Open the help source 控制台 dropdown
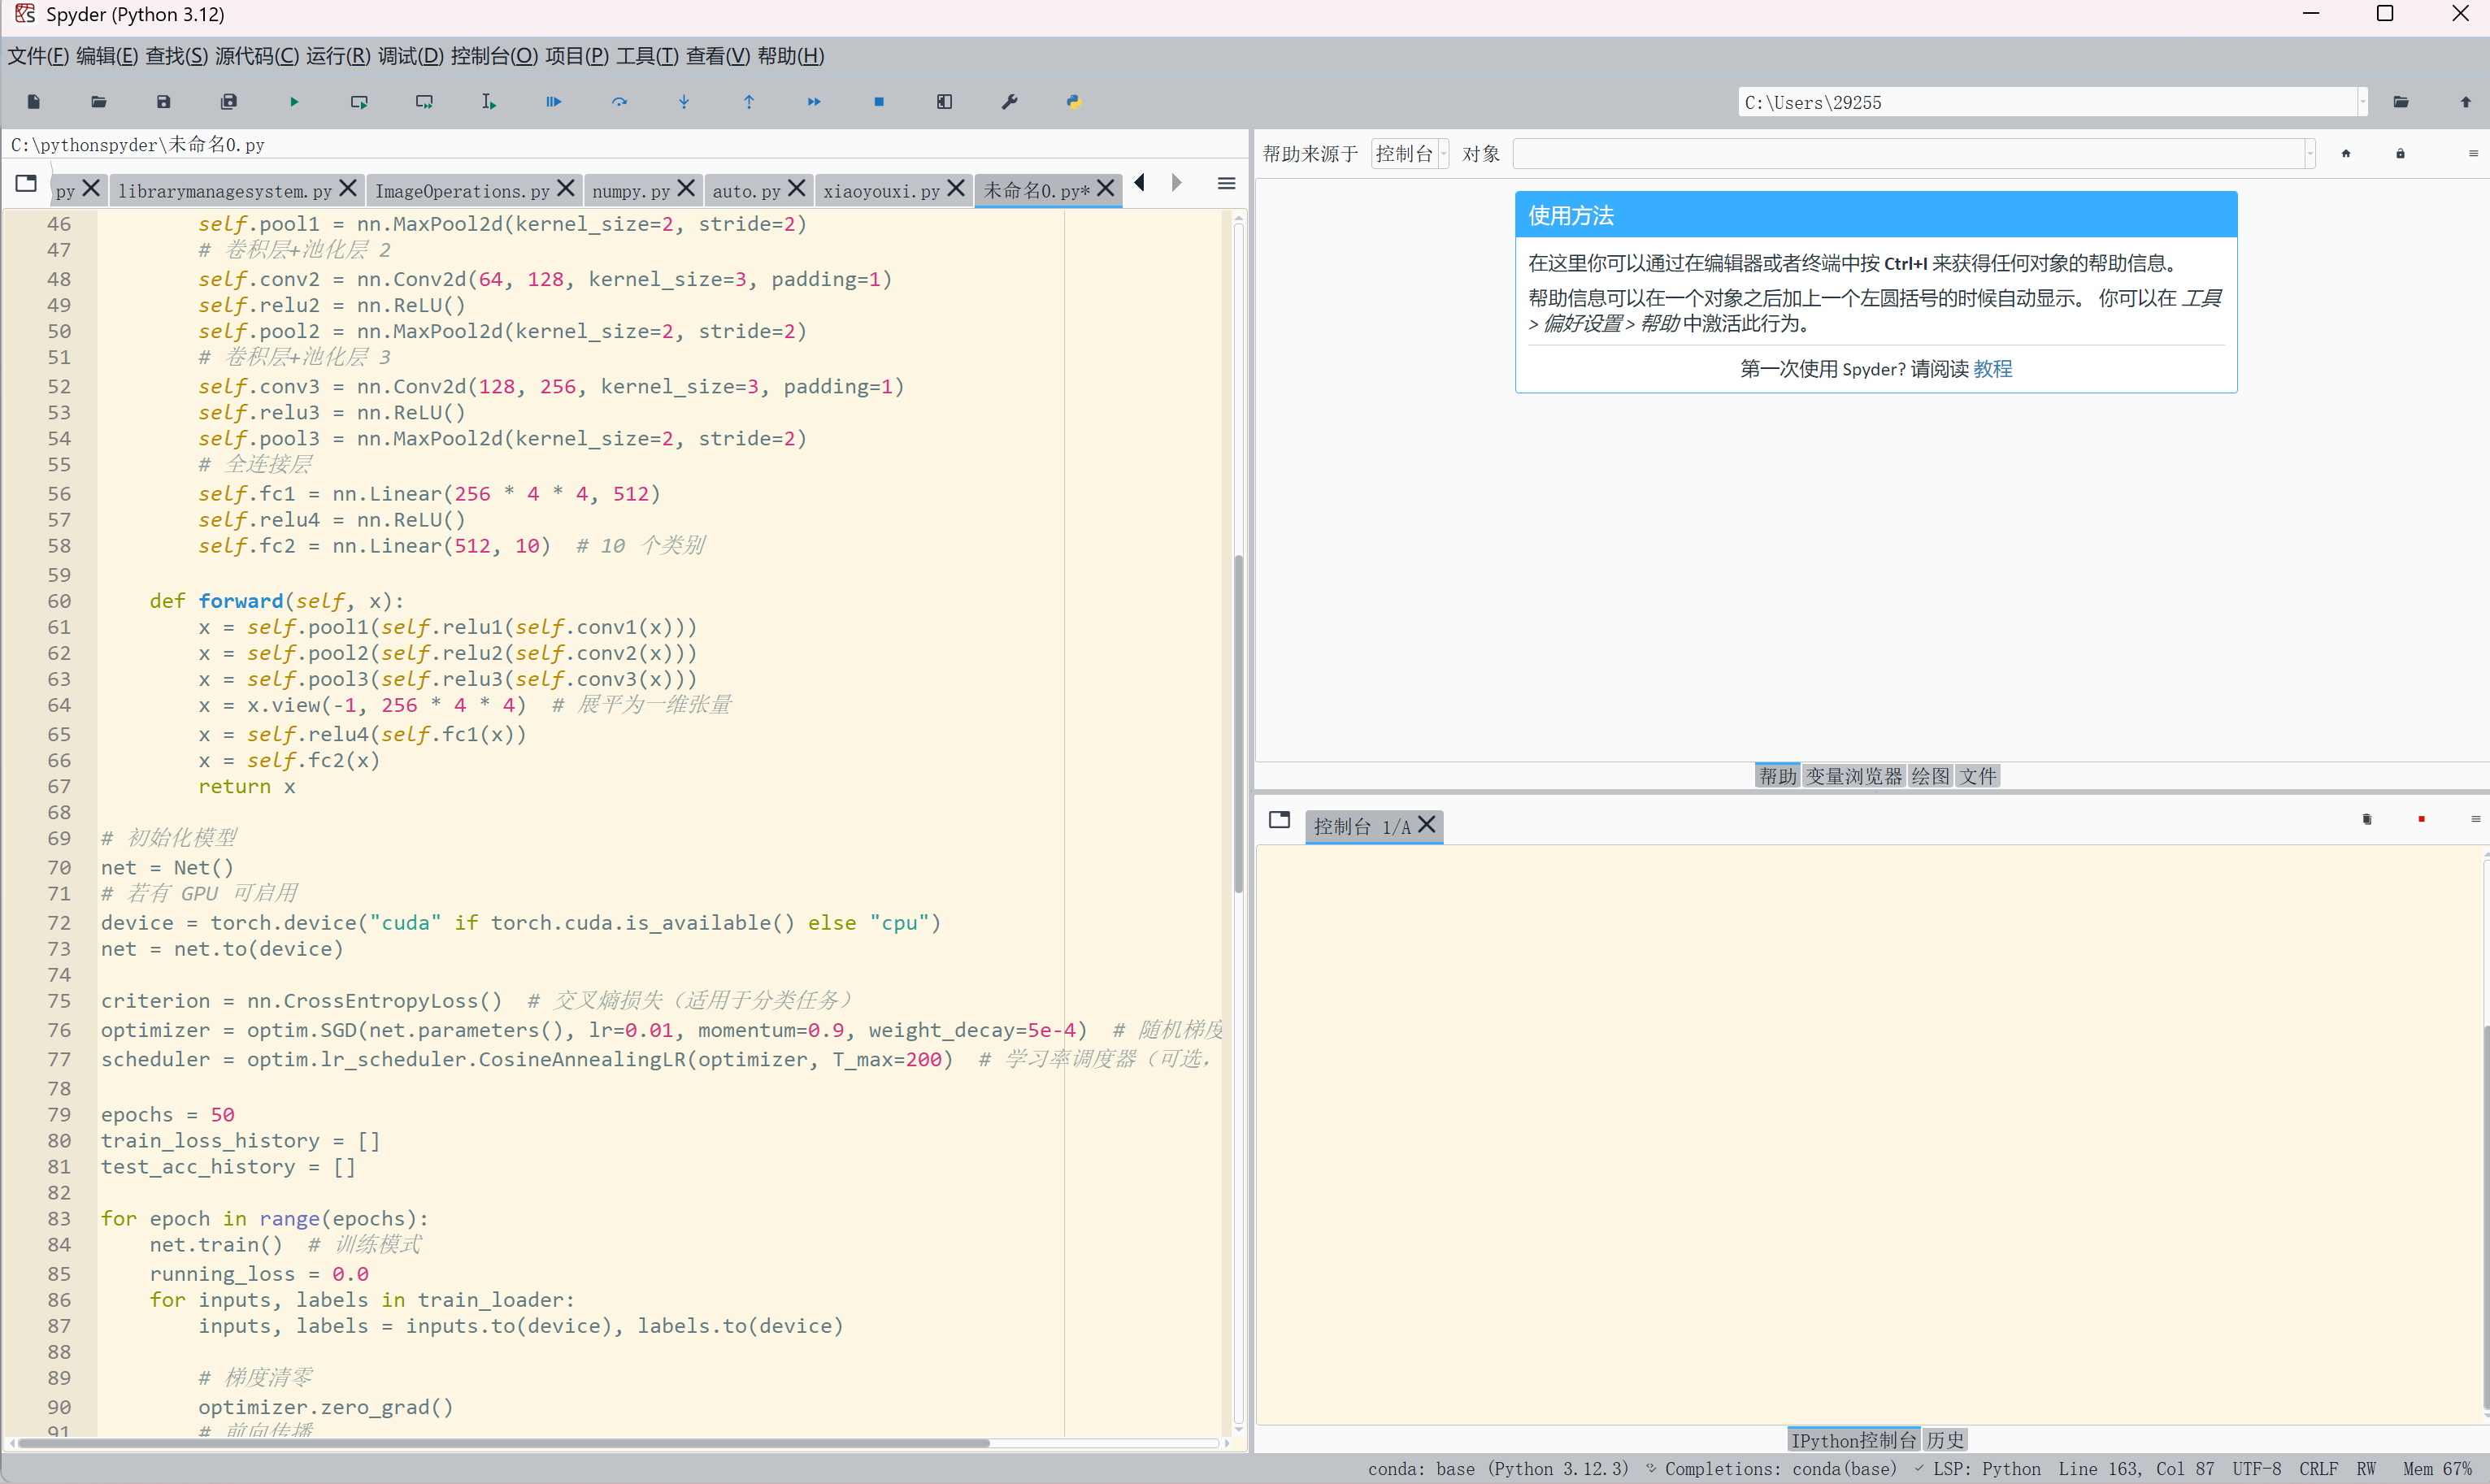The height and width of the screenshot is (1484, 2490). click(x=1410, y=154)
